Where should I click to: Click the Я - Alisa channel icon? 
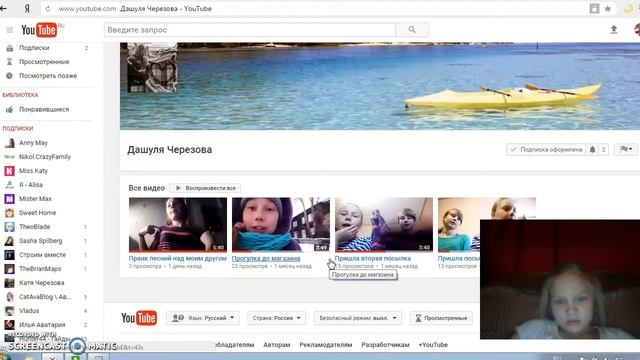(x=9, y=184)
